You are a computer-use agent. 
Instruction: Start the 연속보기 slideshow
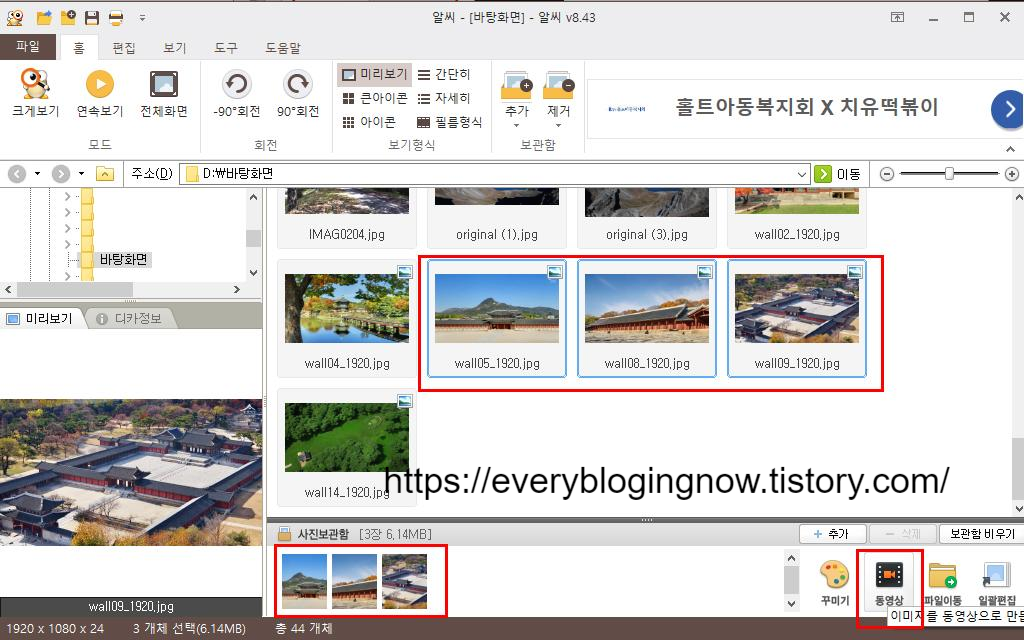[x=99, y=93]
